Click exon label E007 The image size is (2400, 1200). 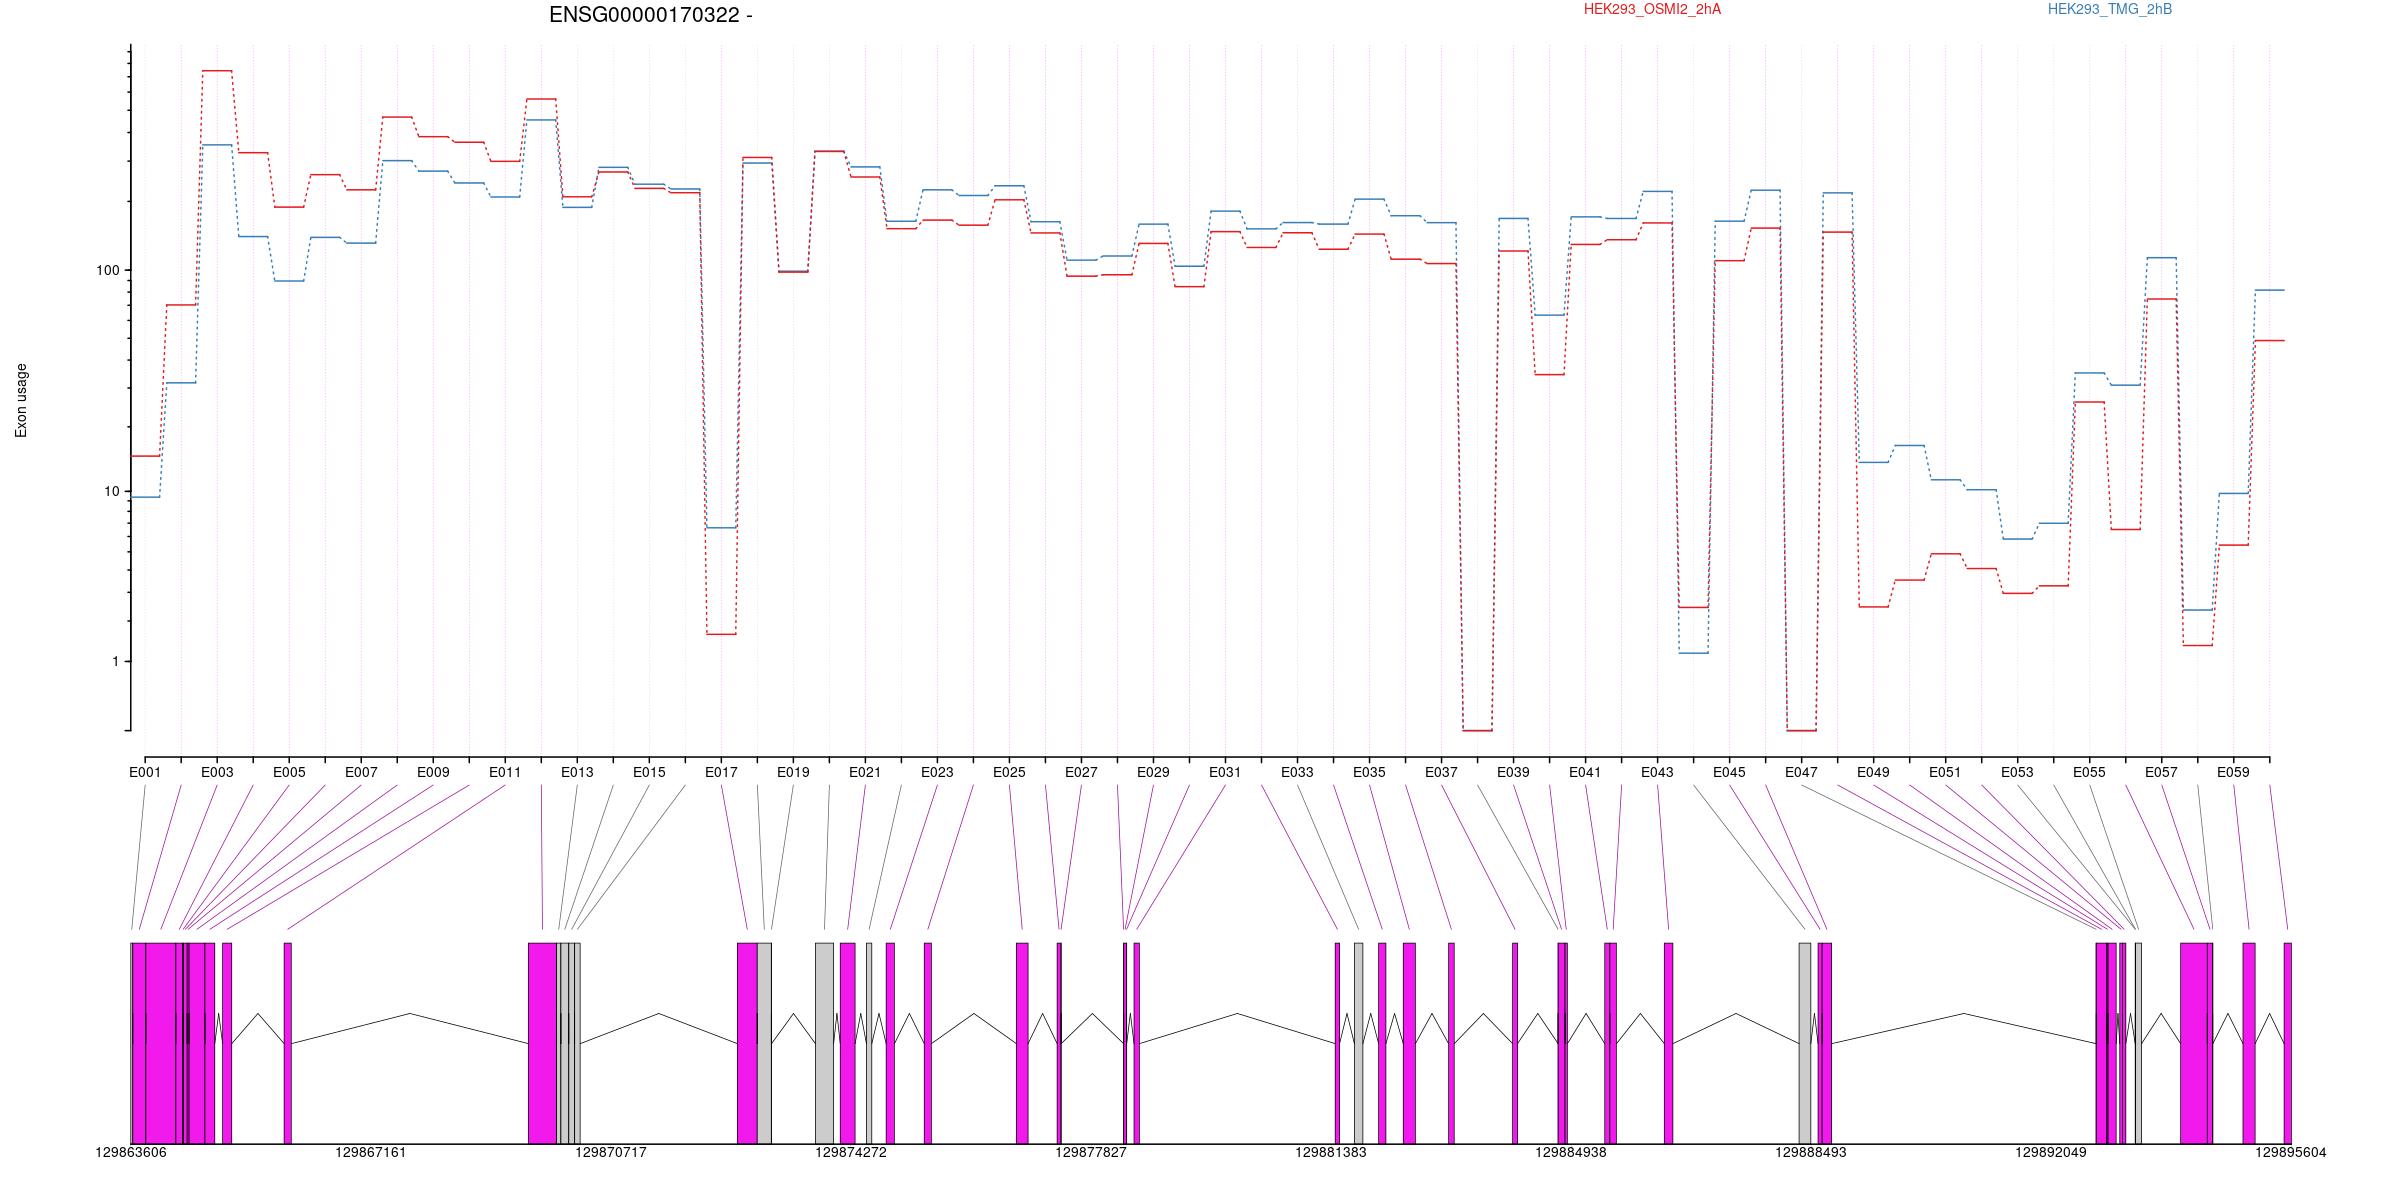361,772
